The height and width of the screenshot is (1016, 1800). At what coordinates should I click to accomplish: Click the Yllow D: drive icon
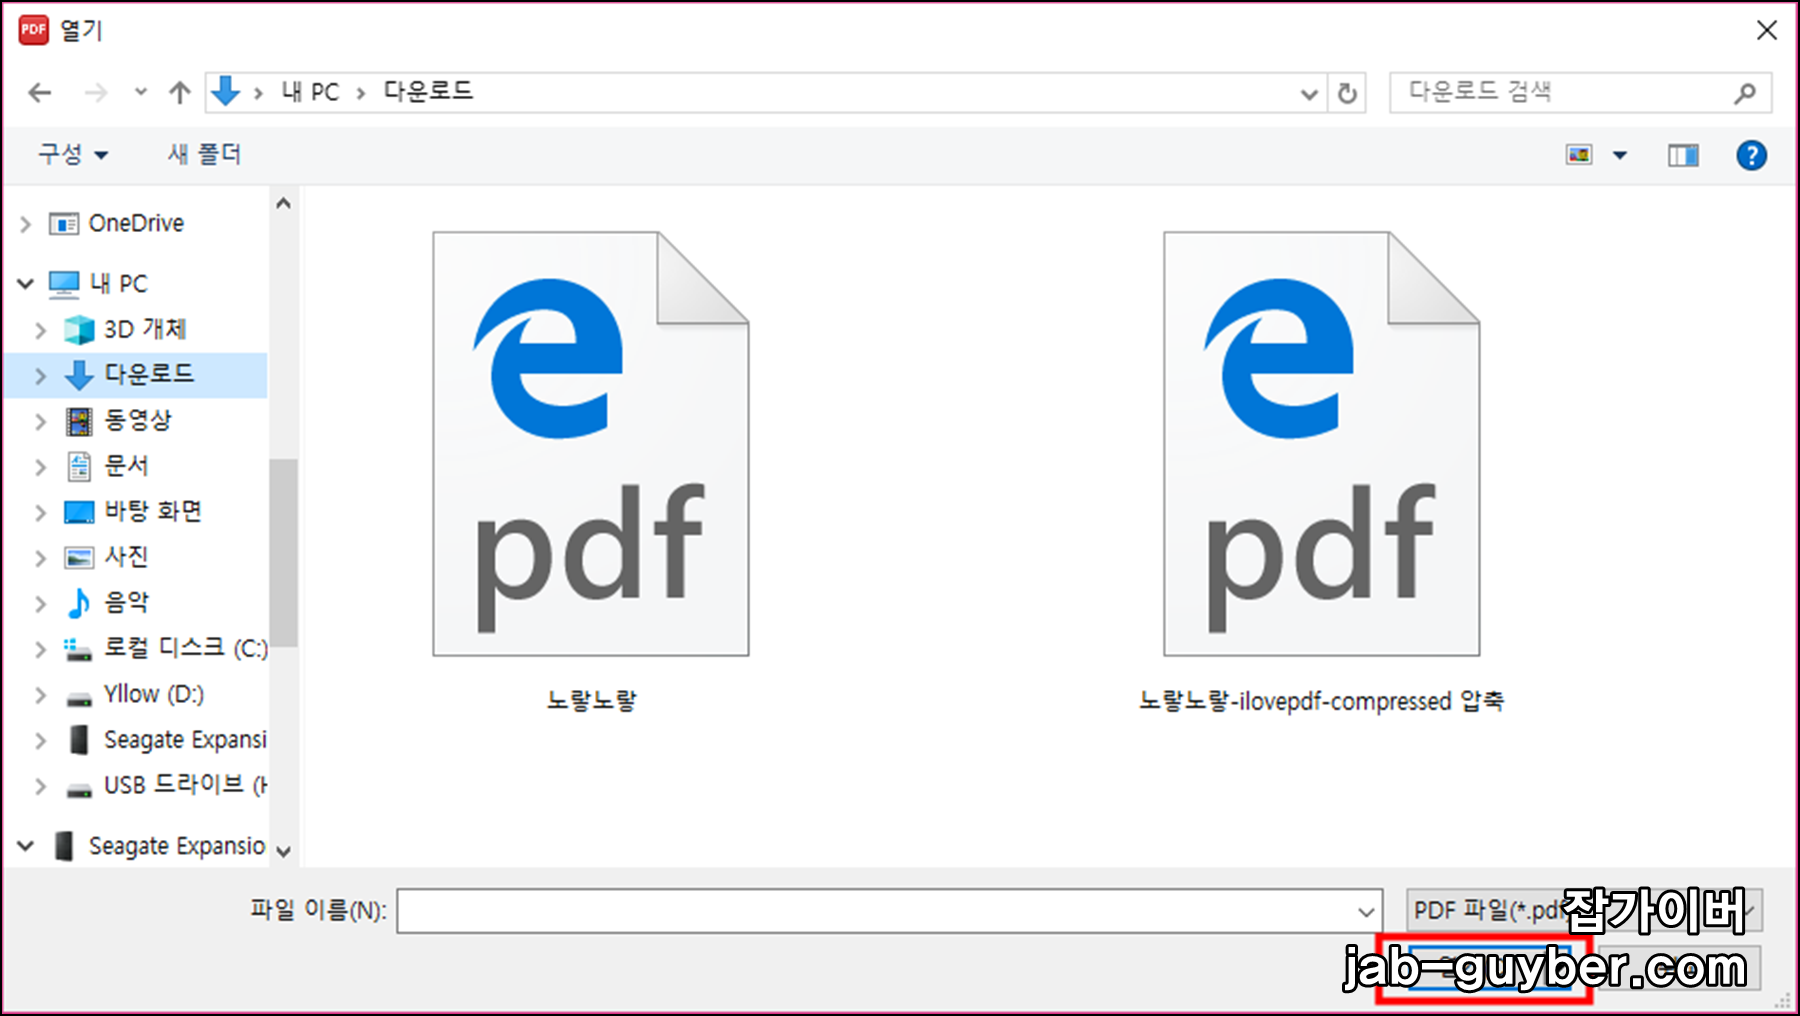[79, 699]
